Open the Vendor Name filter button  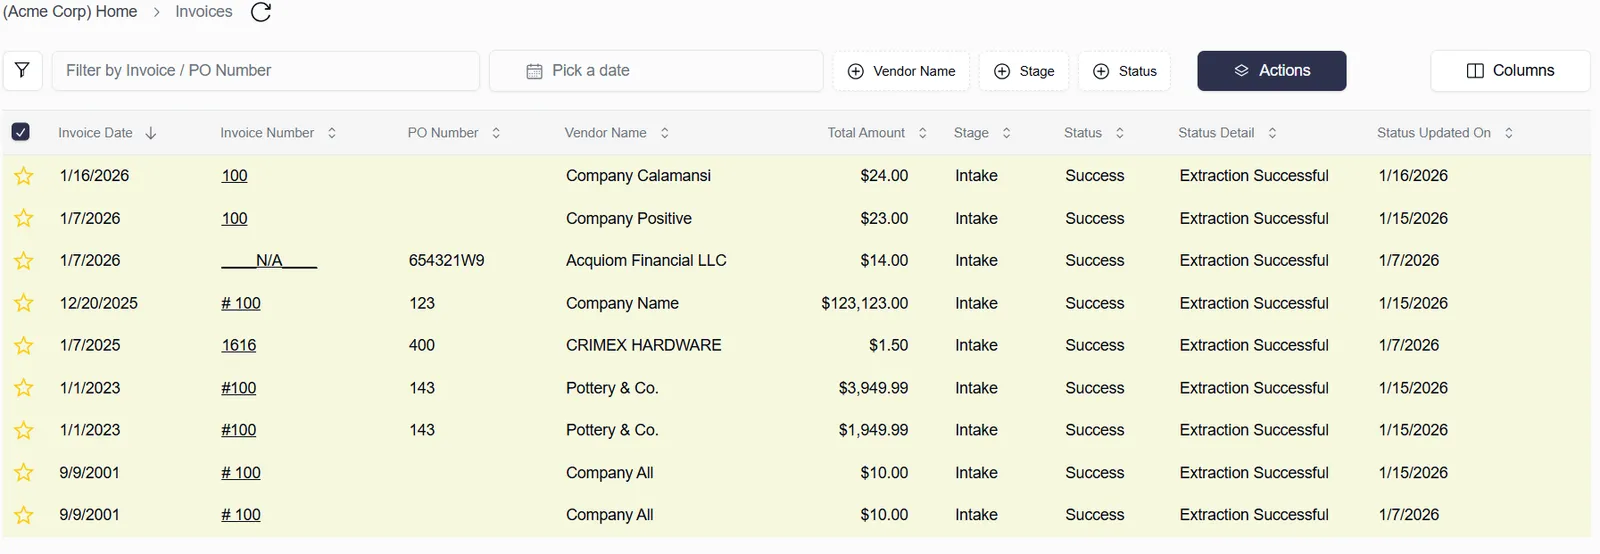click(x=901, y=71)
